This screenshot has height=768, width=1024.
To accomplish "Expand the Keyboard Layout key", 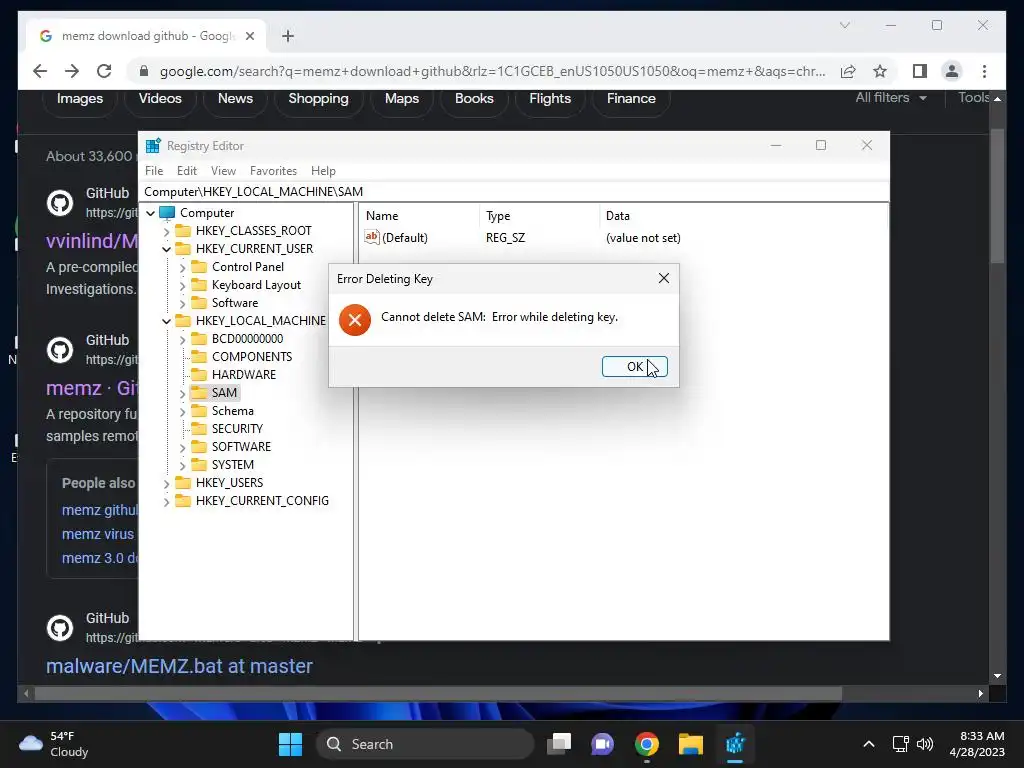I will pos(182,285).
